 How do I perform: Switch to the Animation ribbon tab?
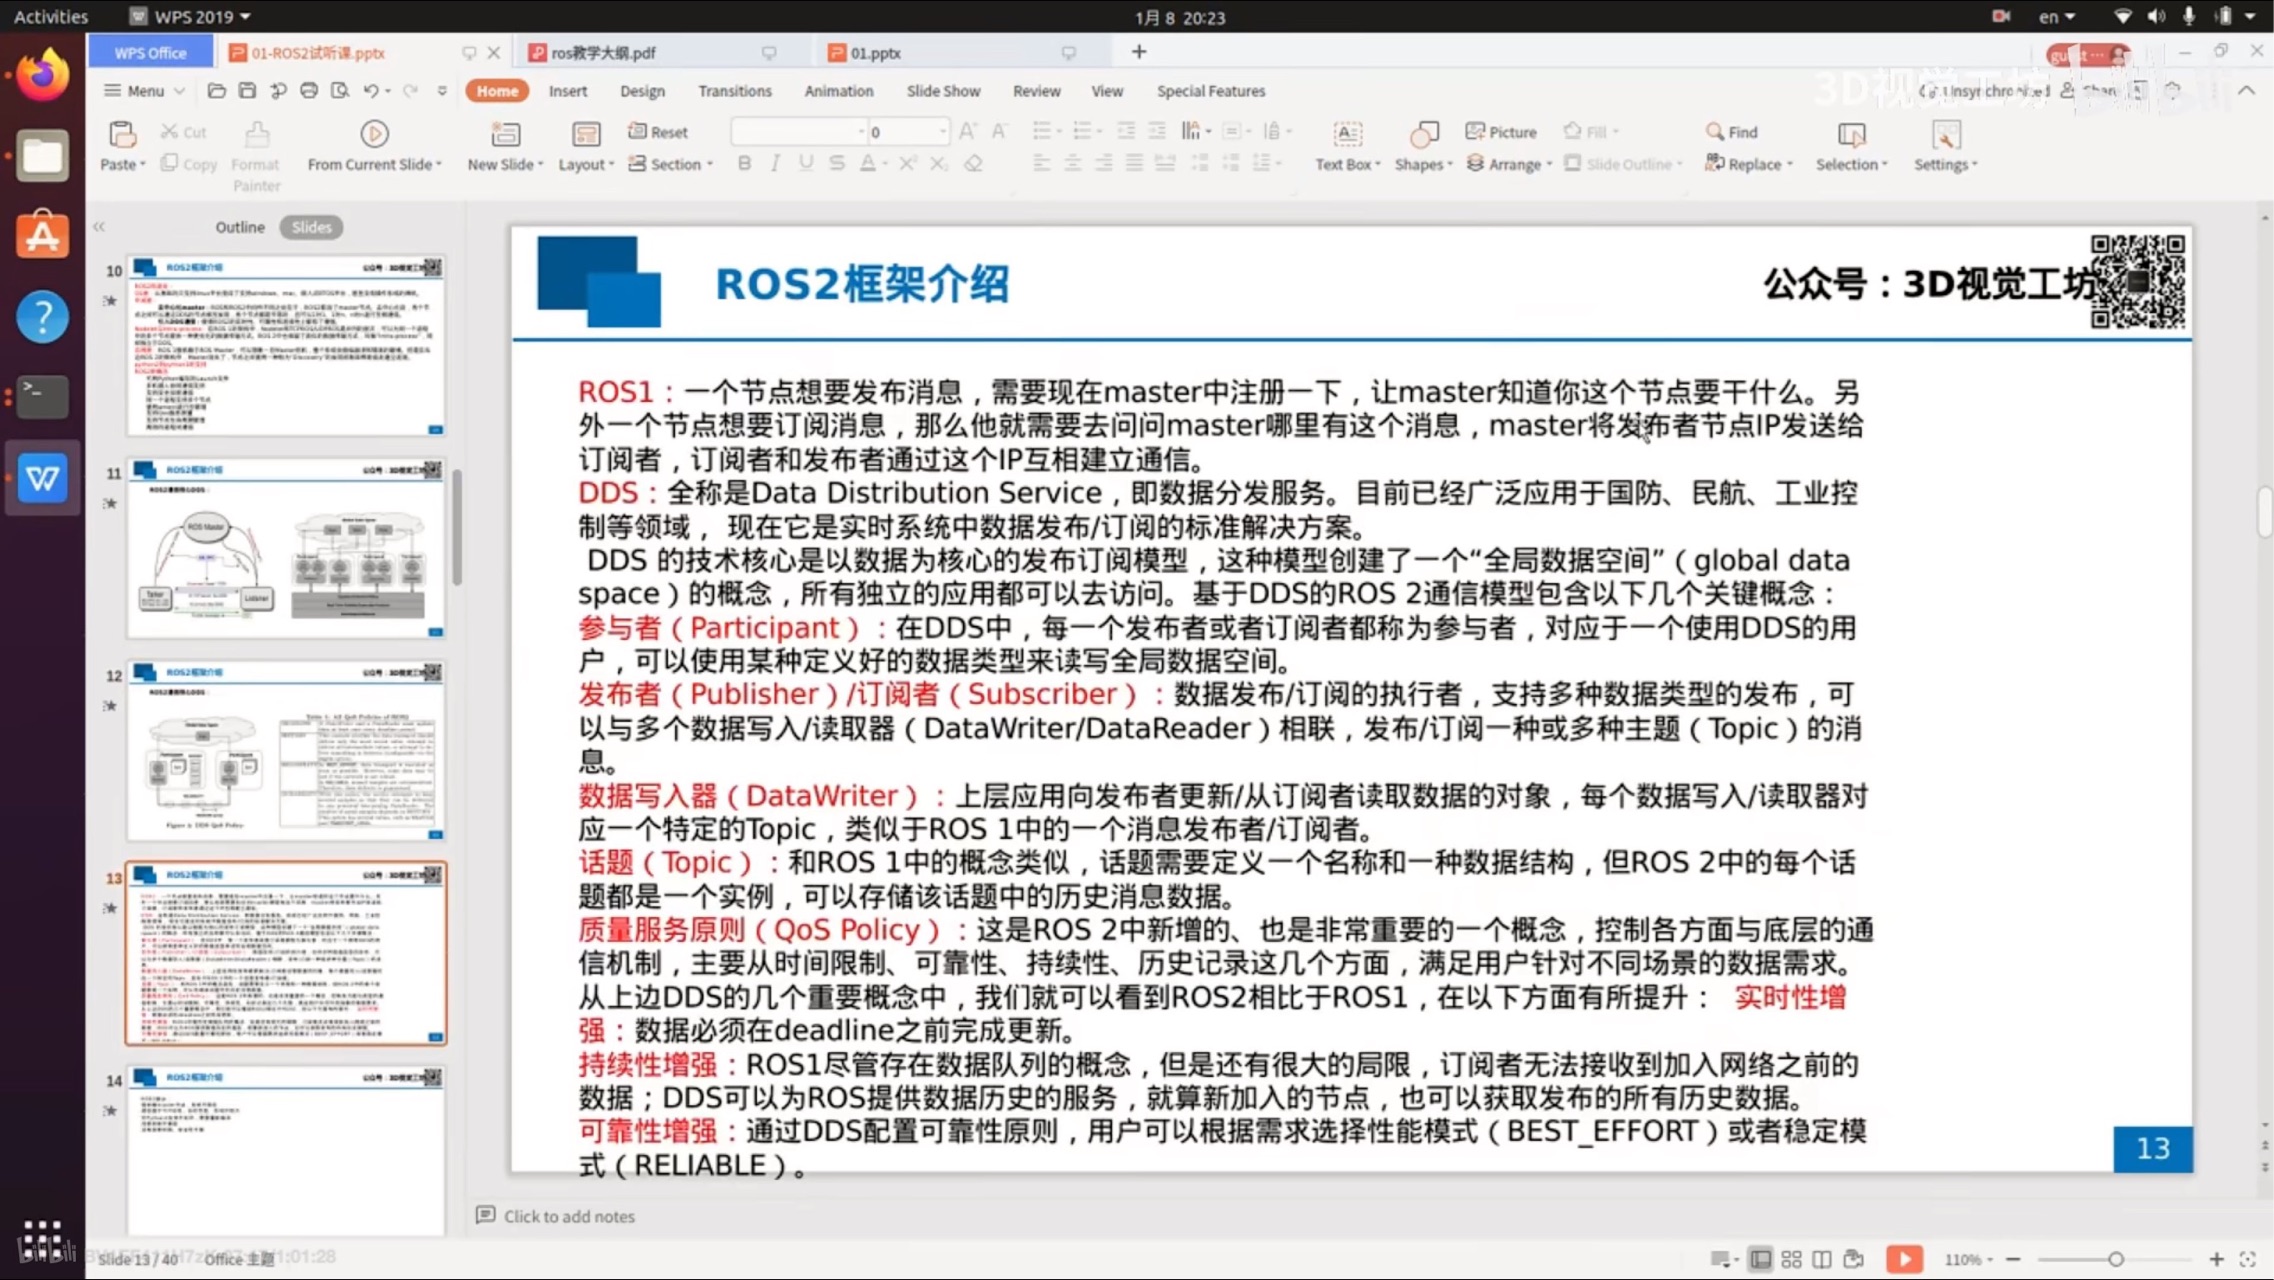coord(838,90)
